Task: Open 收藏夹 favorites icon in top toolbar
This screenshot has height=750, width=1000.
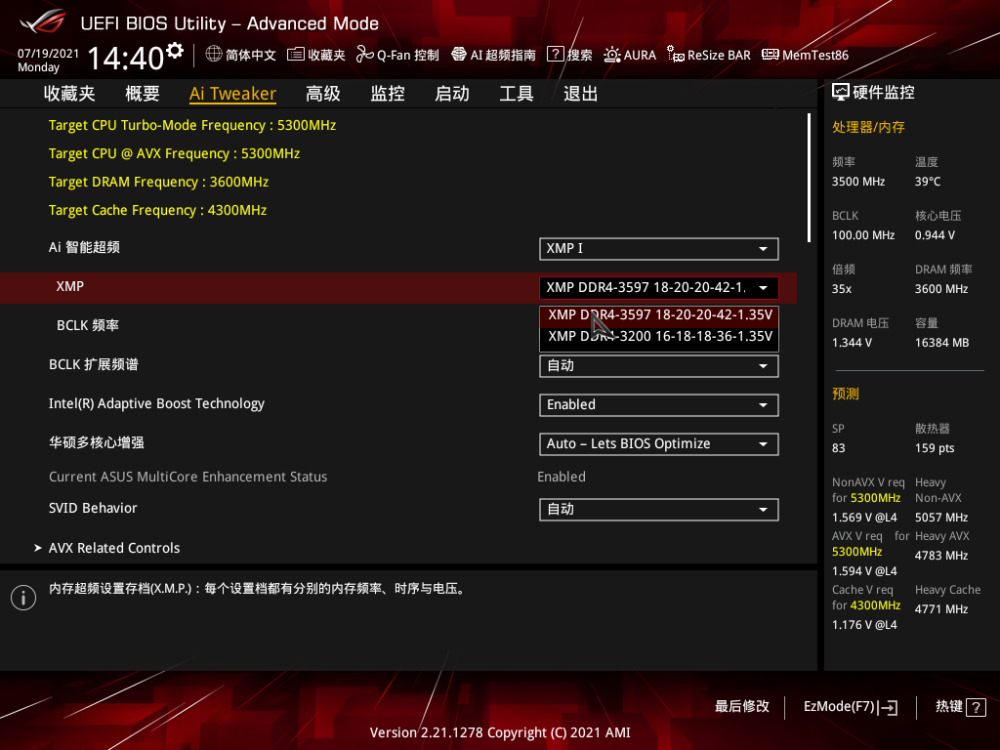Action: (x=295, y=55)
